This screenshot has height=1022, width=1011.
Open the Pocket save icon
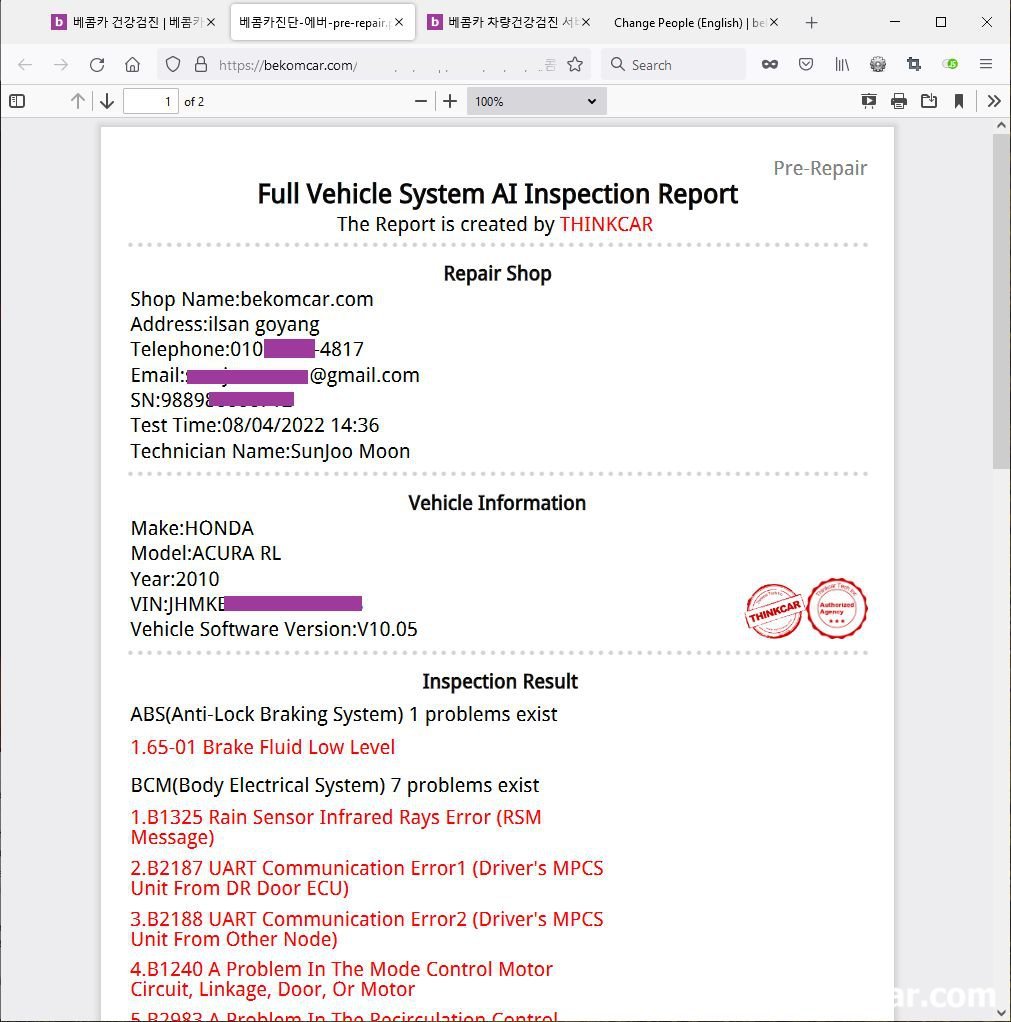point(806,65)
